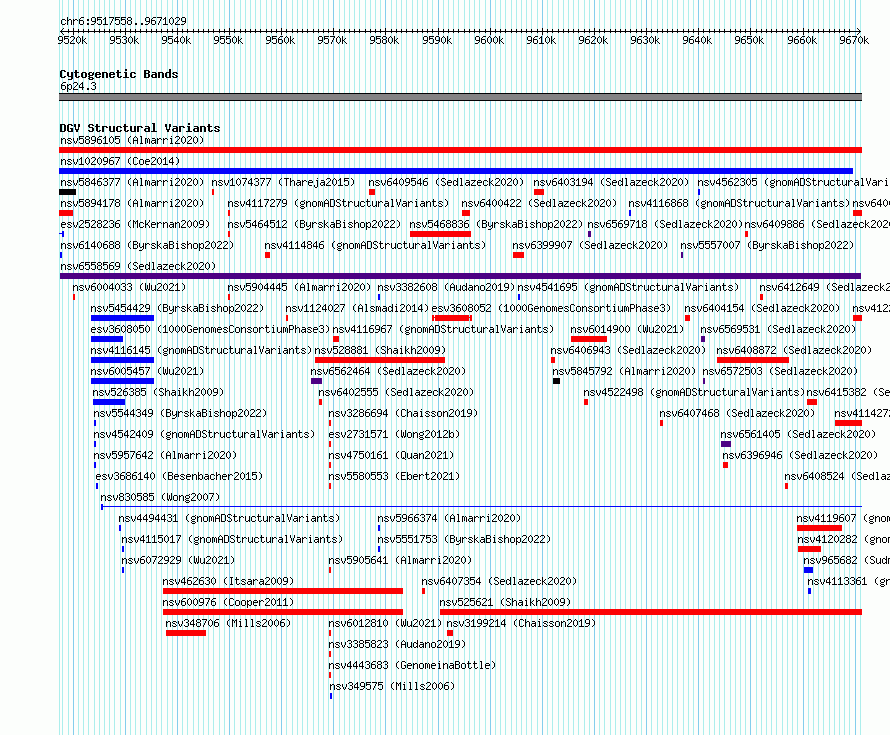
Task: Click nsv6004033 (Wu2021) label
Action: pos(129,287)
